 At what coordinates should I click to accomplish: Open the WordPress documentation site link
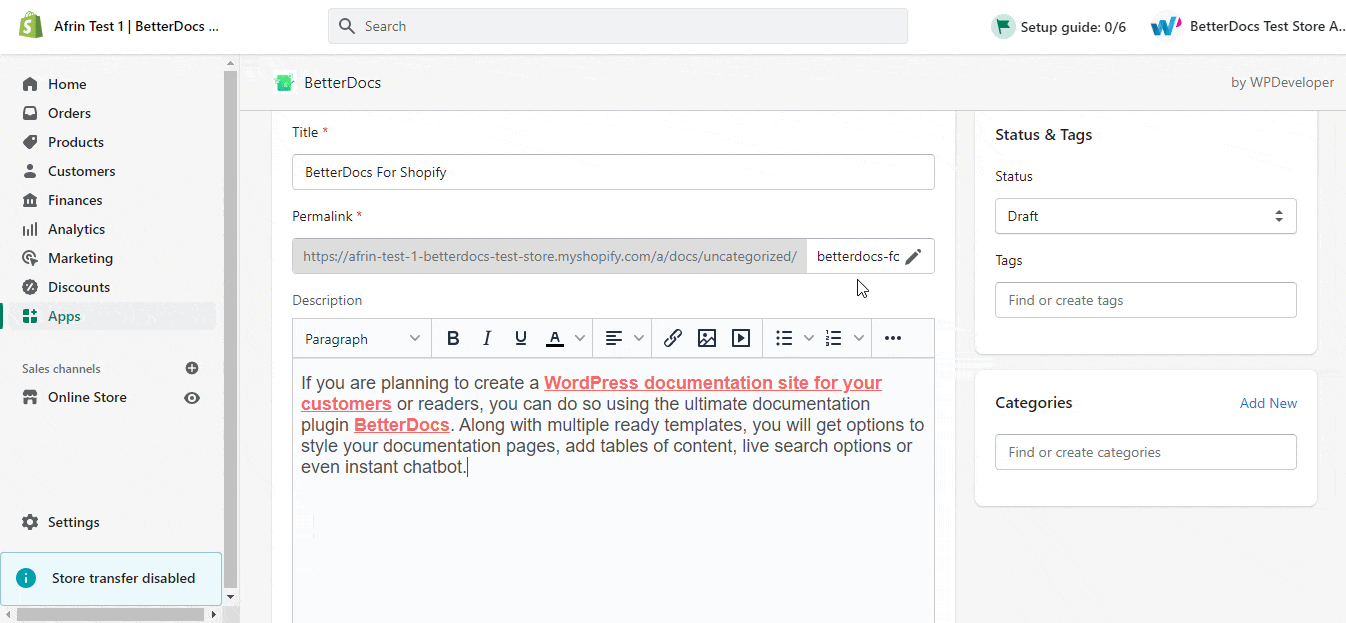712,382
